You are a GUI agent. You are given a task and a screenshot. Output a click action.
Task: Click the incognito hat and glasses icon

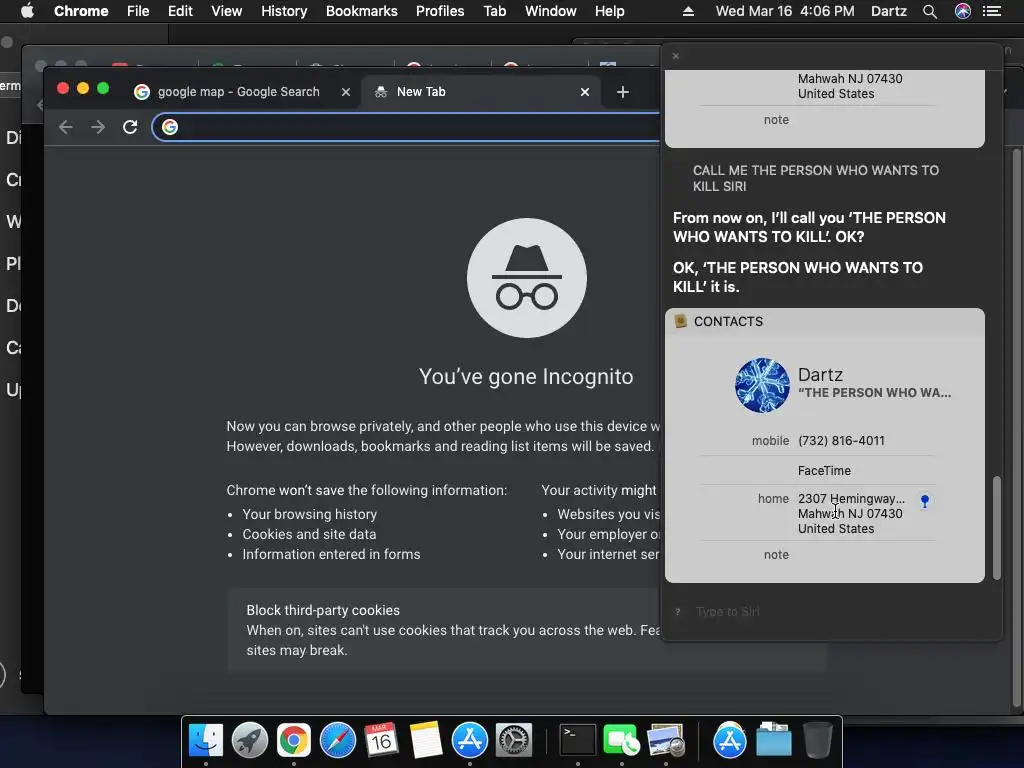click(526, 278)
